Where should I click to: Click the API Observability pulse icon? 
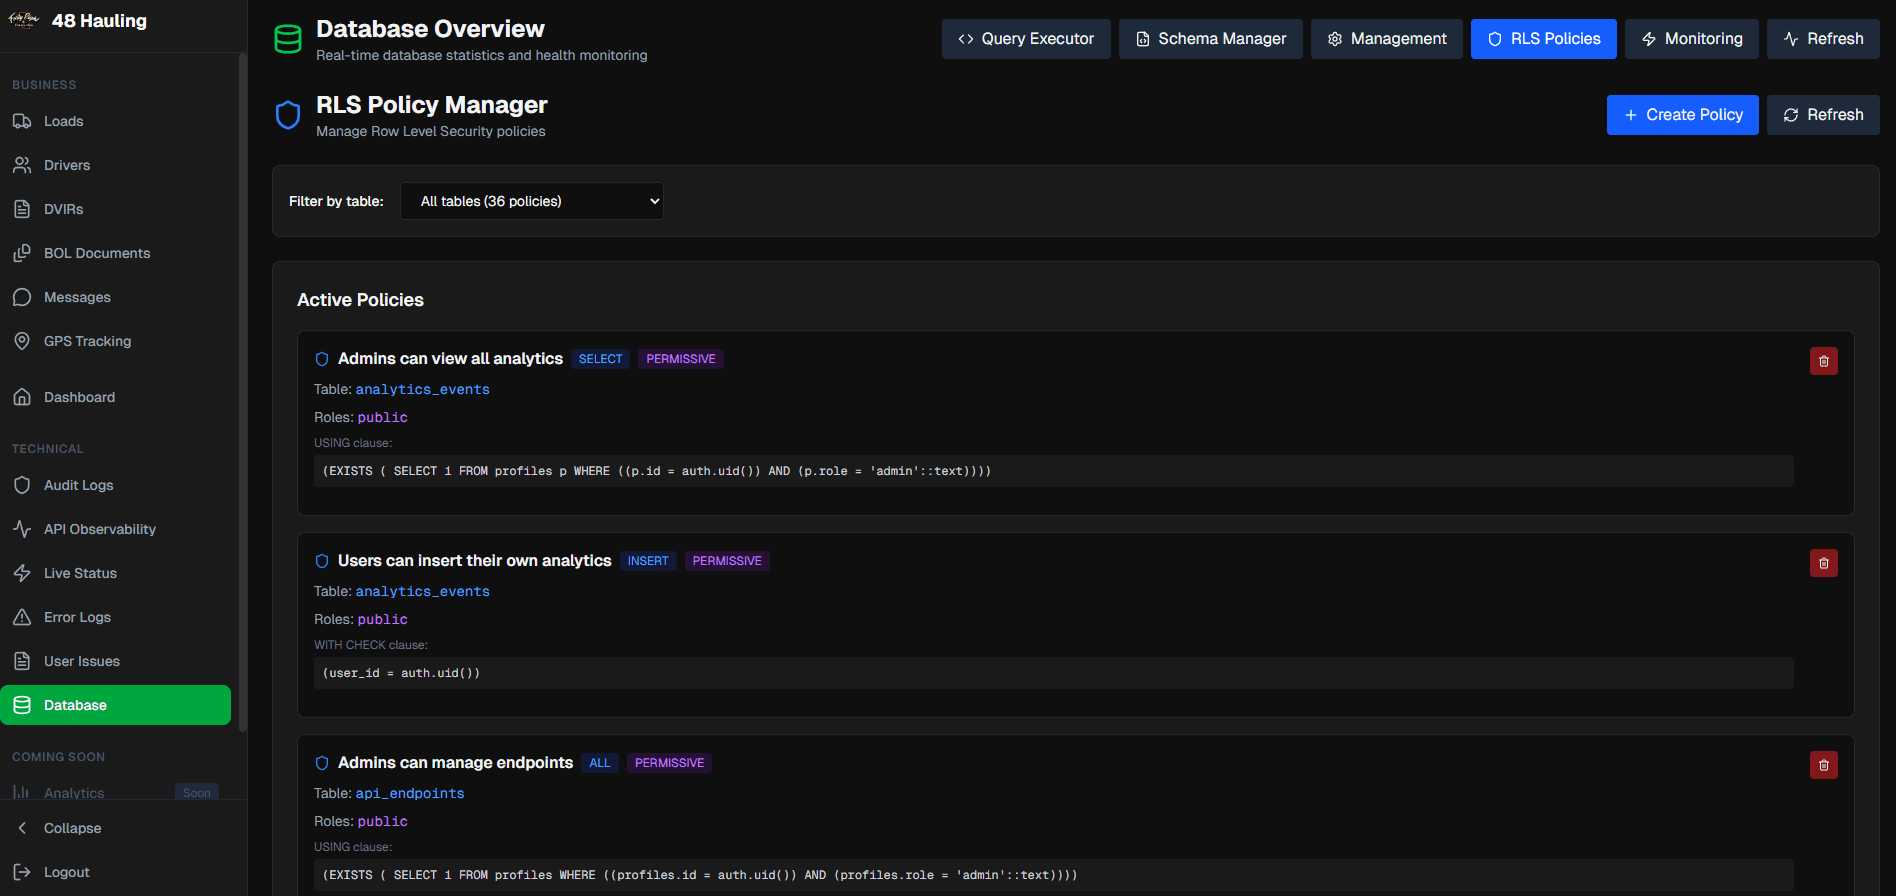pyautogui.click(x=22, y=529)
